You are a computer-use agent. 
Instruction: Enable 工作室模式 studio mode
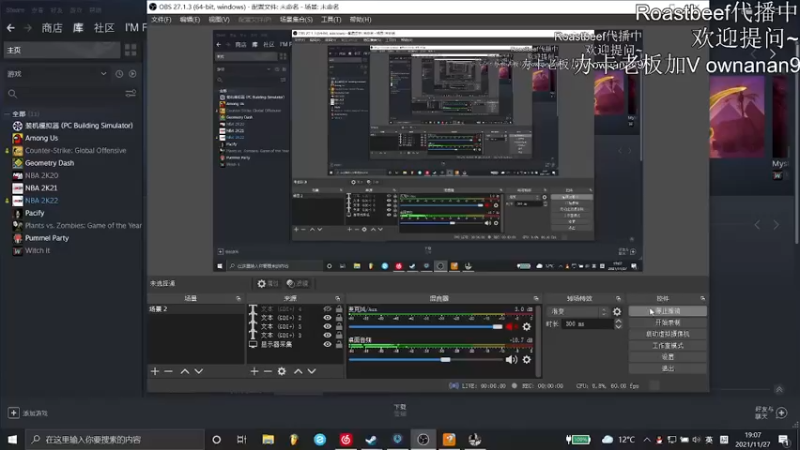(x=667, y=345)
